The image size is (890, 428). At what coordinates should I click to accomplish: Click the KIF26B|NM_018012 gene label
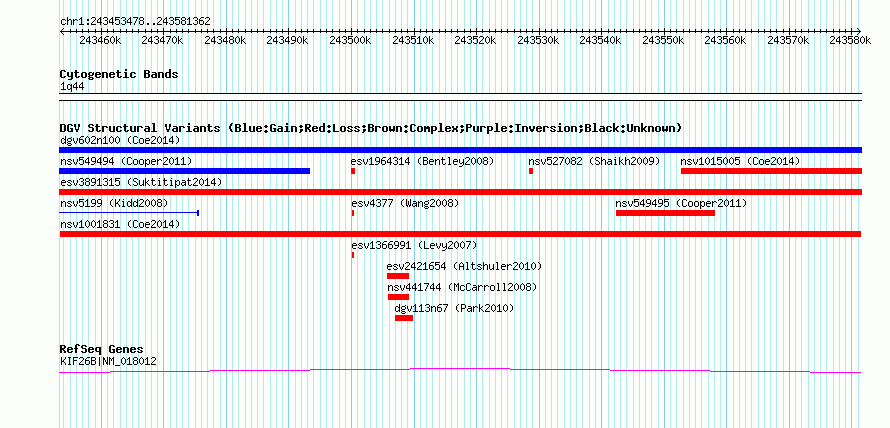coord(108,360)
